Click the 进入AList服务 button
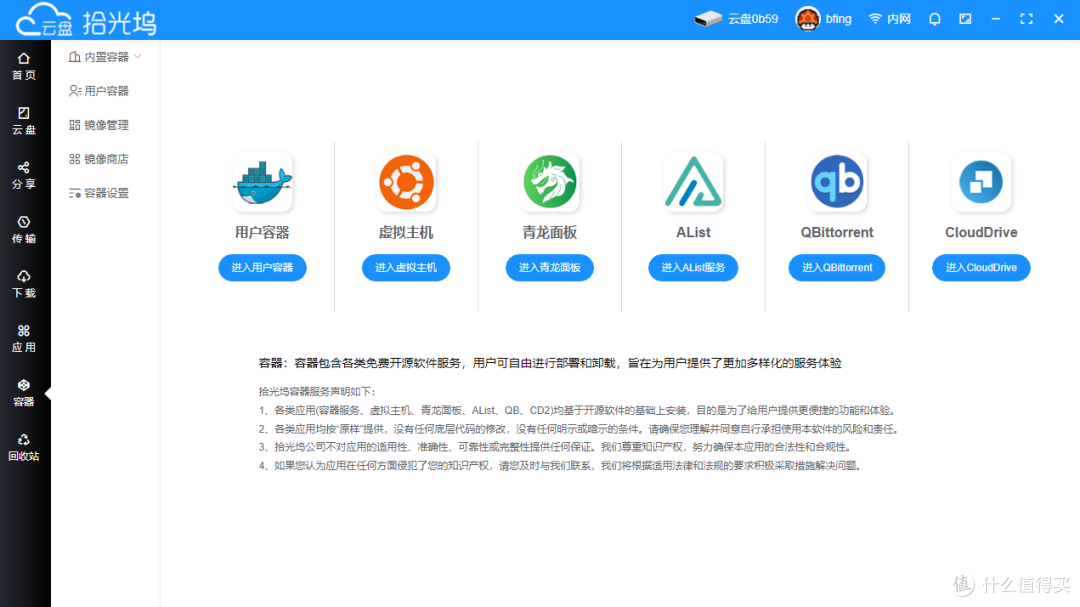Viewport: 1080px width, 607px height. pyautogui.click(x=693, y=267)
